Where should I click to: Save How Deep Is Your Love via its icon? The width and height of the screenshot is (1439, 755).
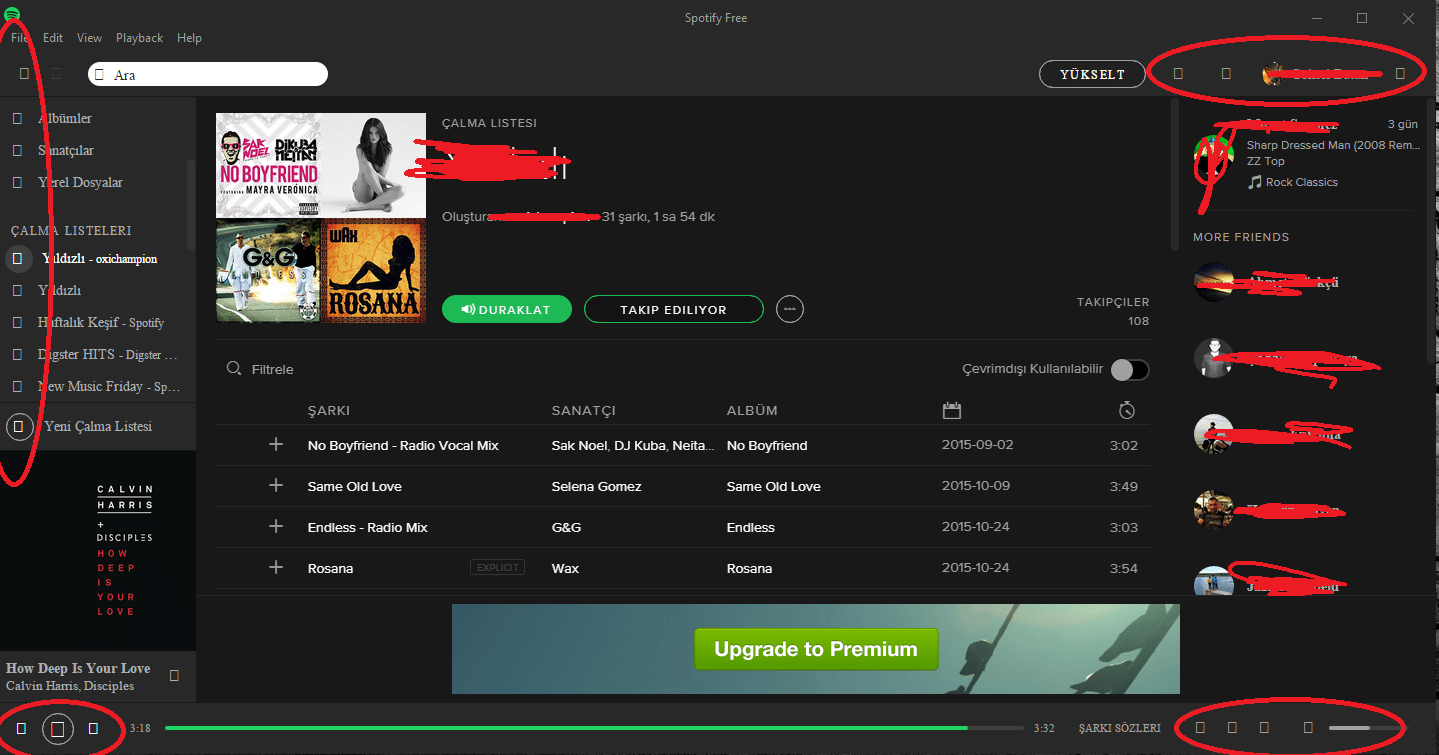174,676
